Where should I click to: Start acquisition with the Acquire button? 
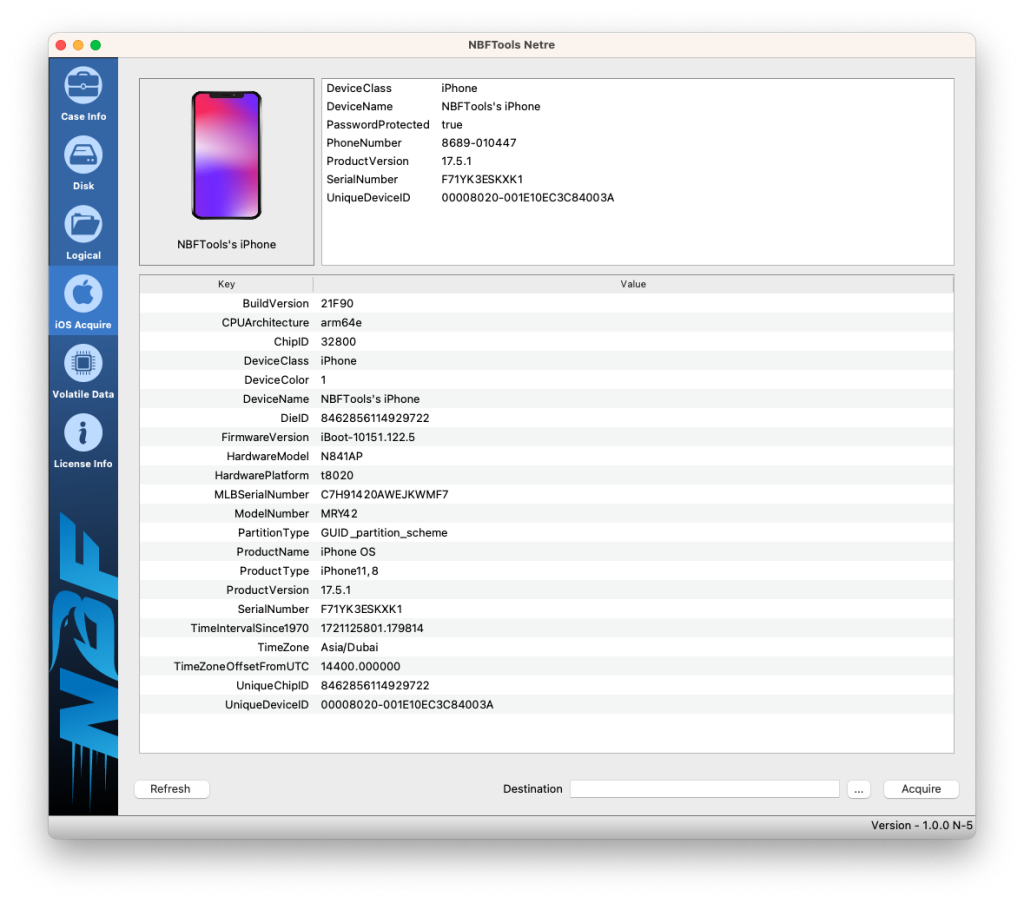click(919, 788)
